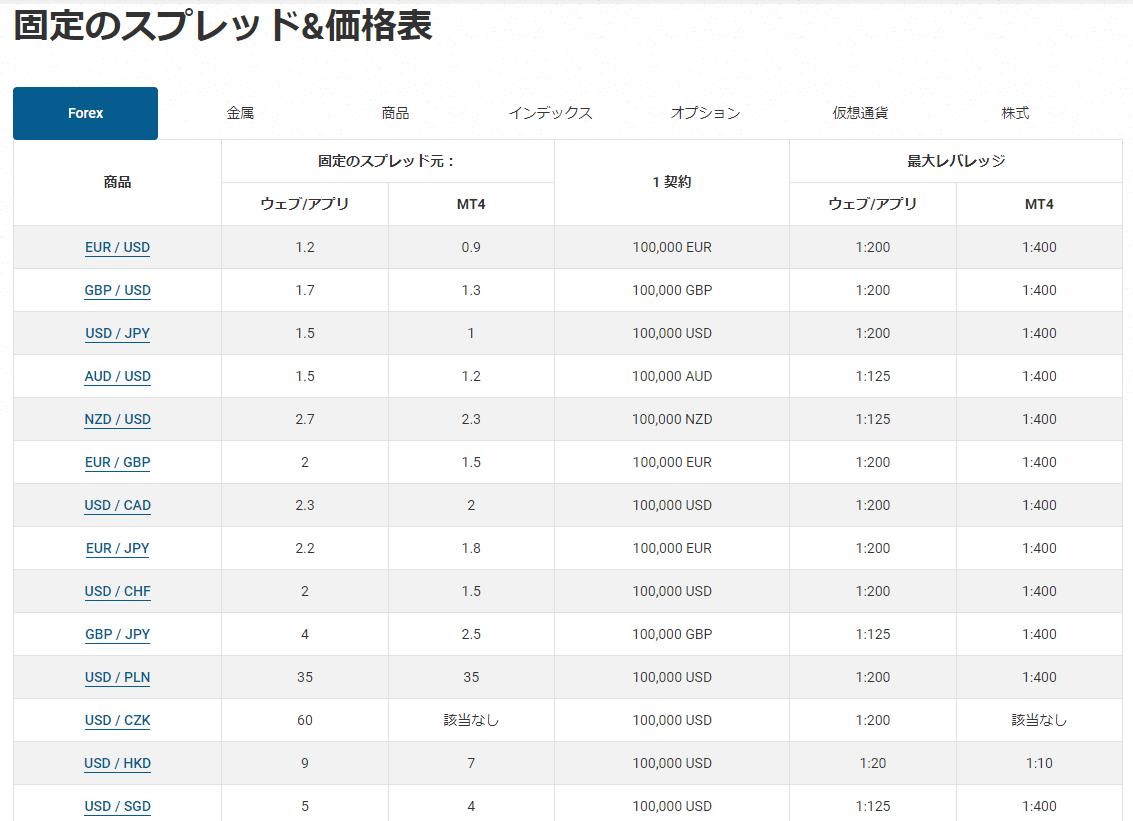Open the GBP / USD link
The image size is (1133, 821).
point(117,291)
